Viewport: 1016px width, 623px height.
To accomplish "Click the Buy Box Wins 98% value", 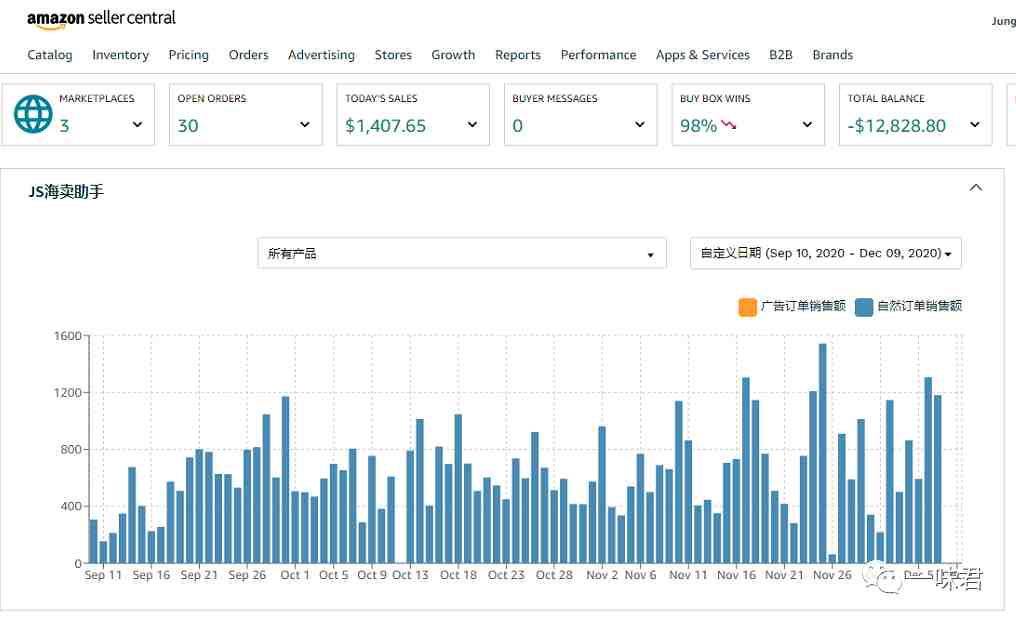I will click(698, 126).
